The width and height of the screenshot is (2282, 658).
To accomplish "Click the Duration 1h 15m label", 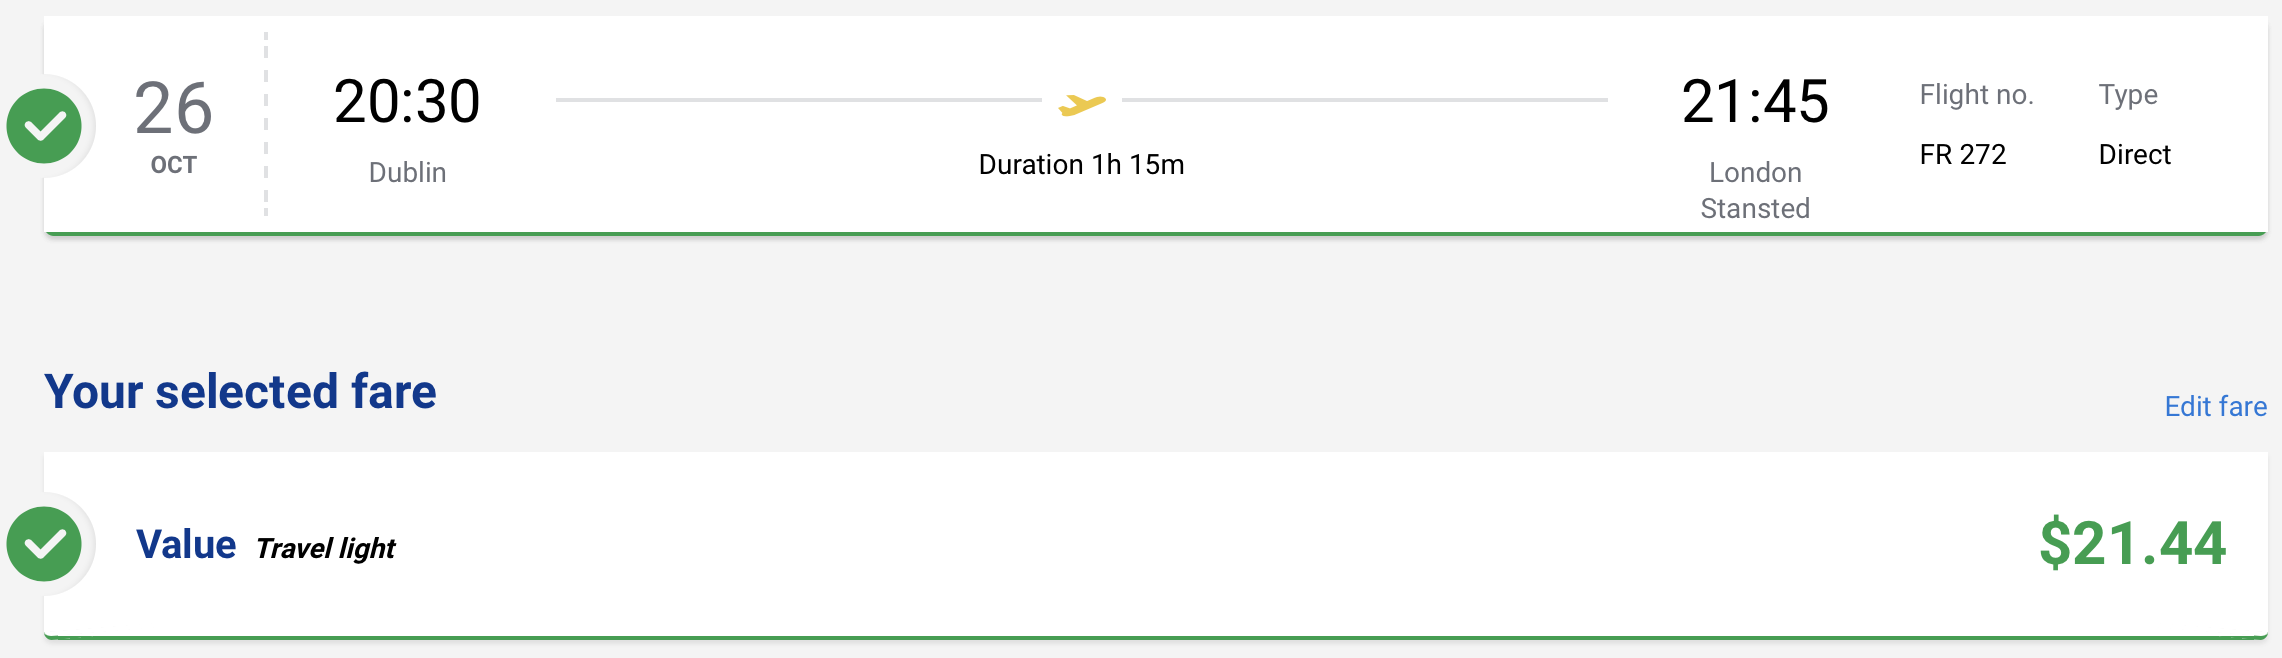I will (1082, 164).
